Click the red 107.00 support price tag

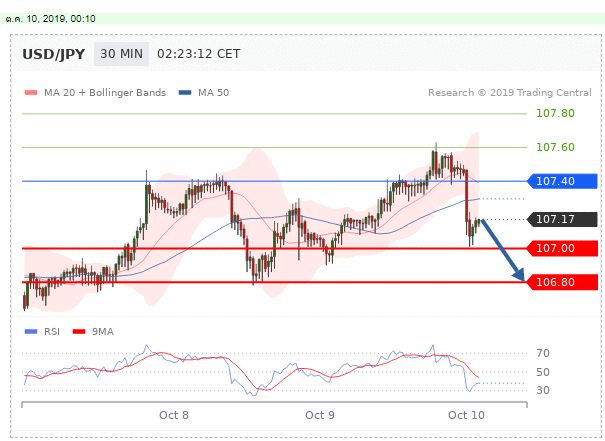coord(563,248)
